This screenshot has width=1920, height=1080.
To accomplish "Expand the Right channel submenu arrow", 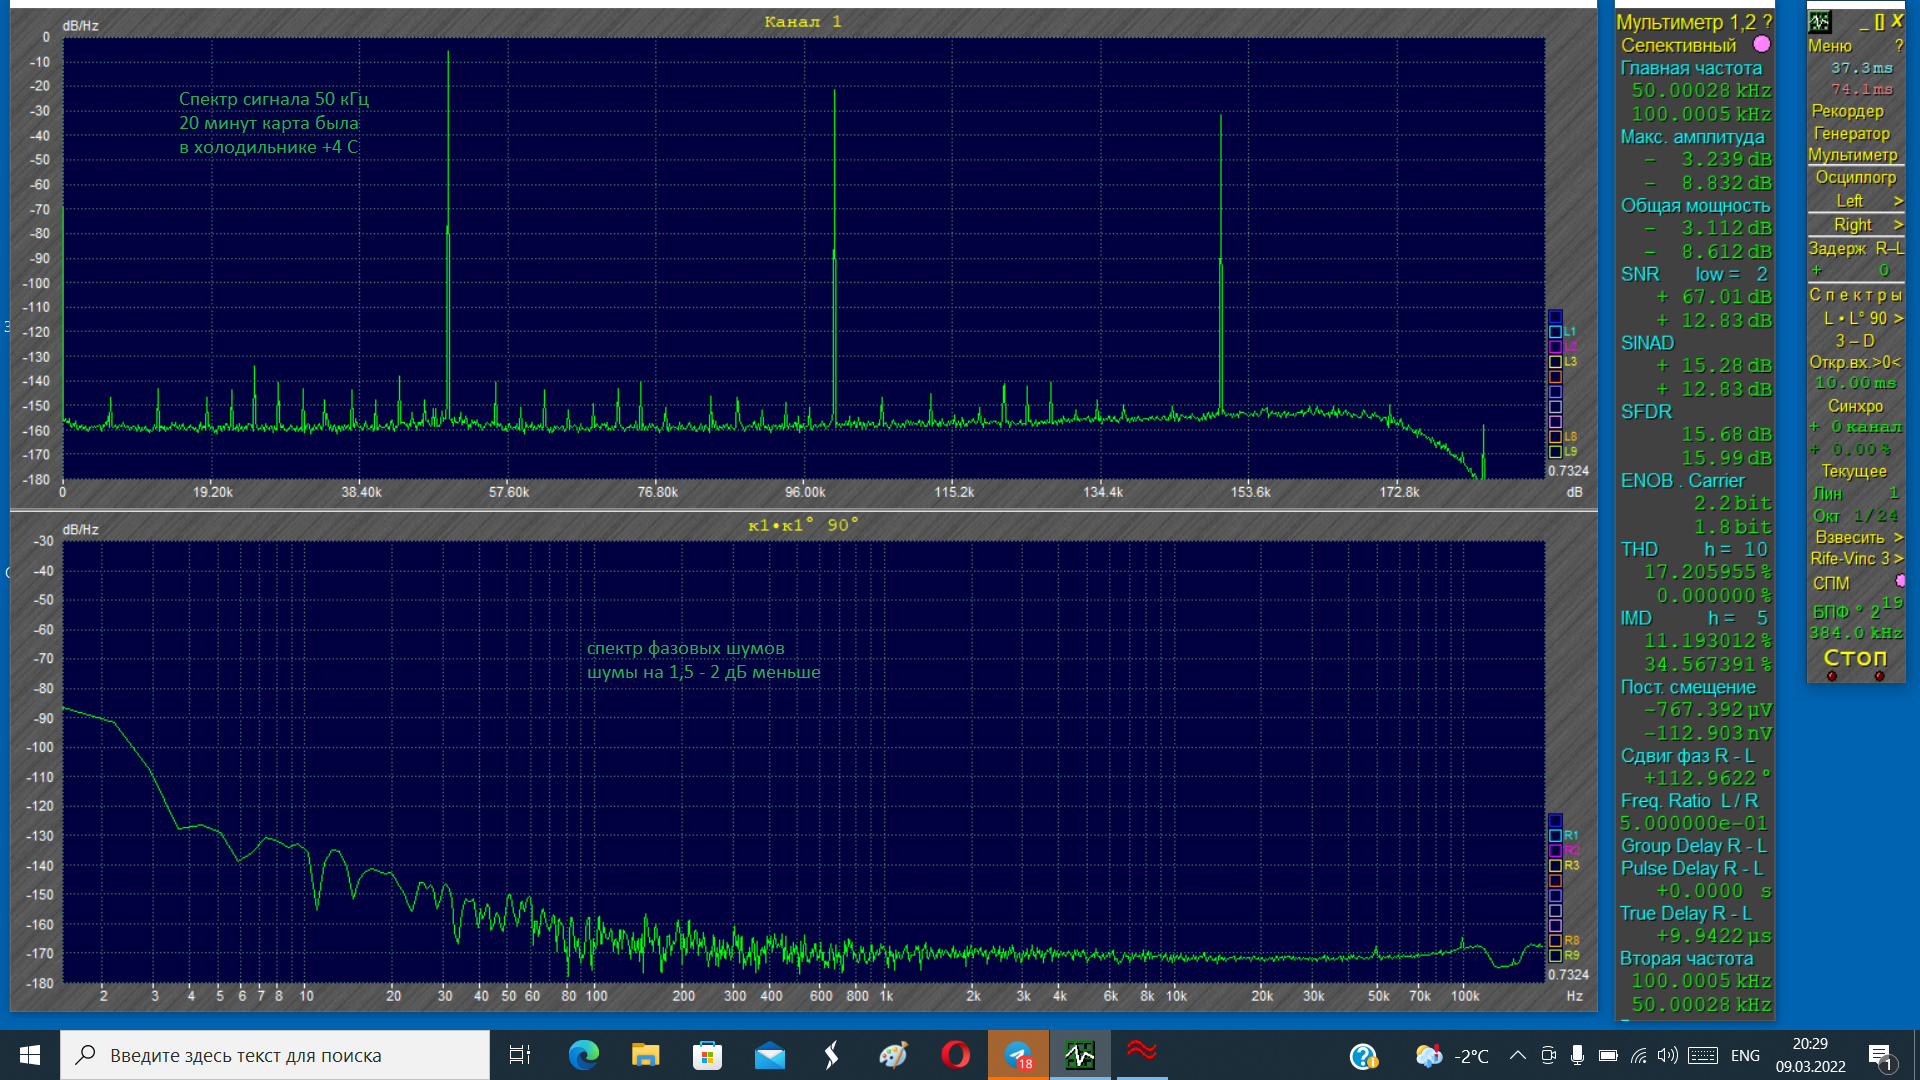I will [1898, 225].
